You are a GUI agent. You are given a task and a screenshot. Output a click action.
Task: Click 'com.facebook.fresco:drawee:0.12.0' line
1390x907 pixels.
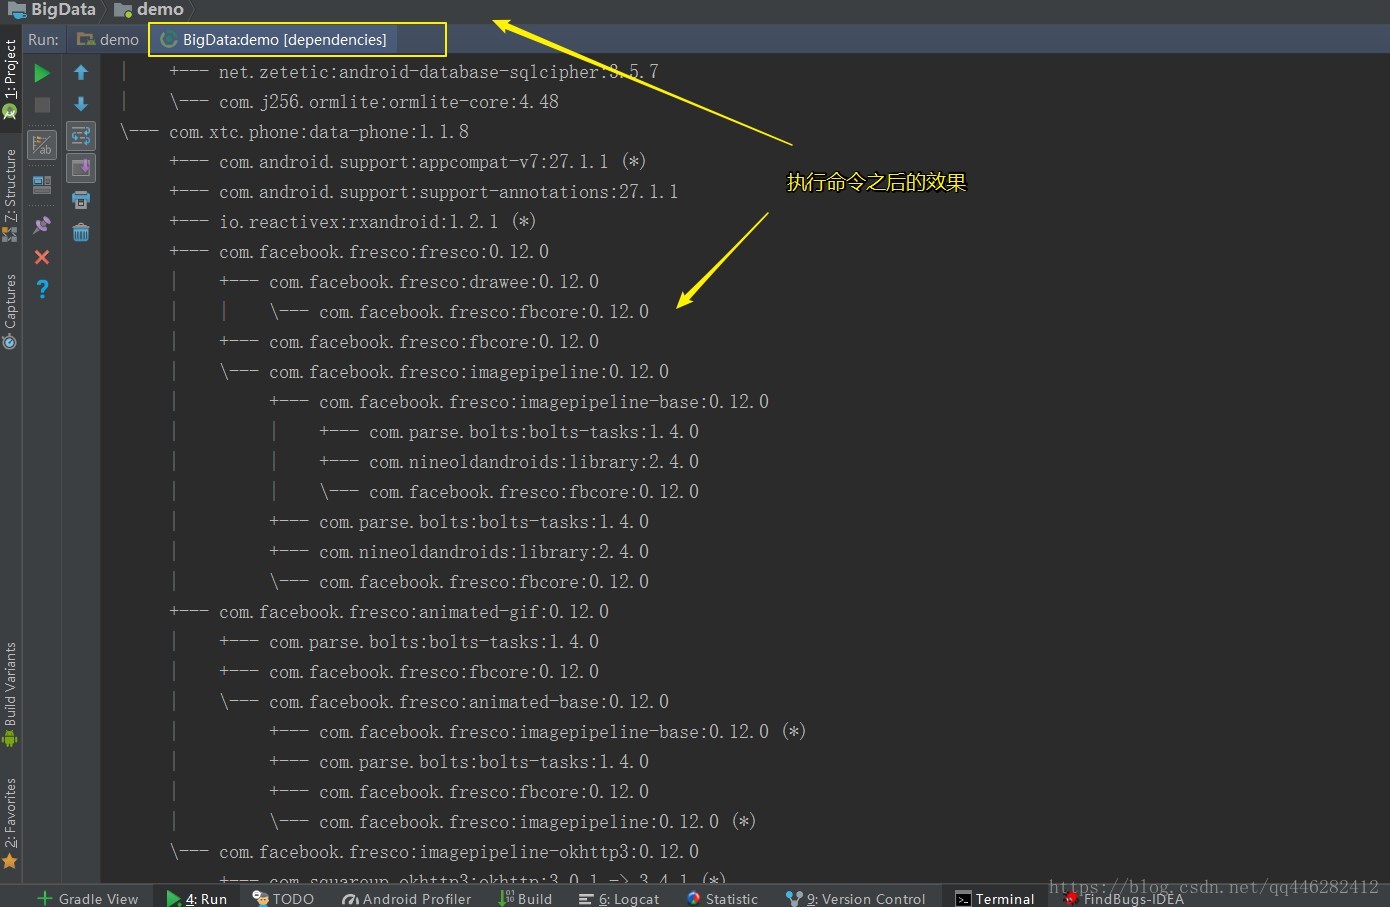coord(434,282)
